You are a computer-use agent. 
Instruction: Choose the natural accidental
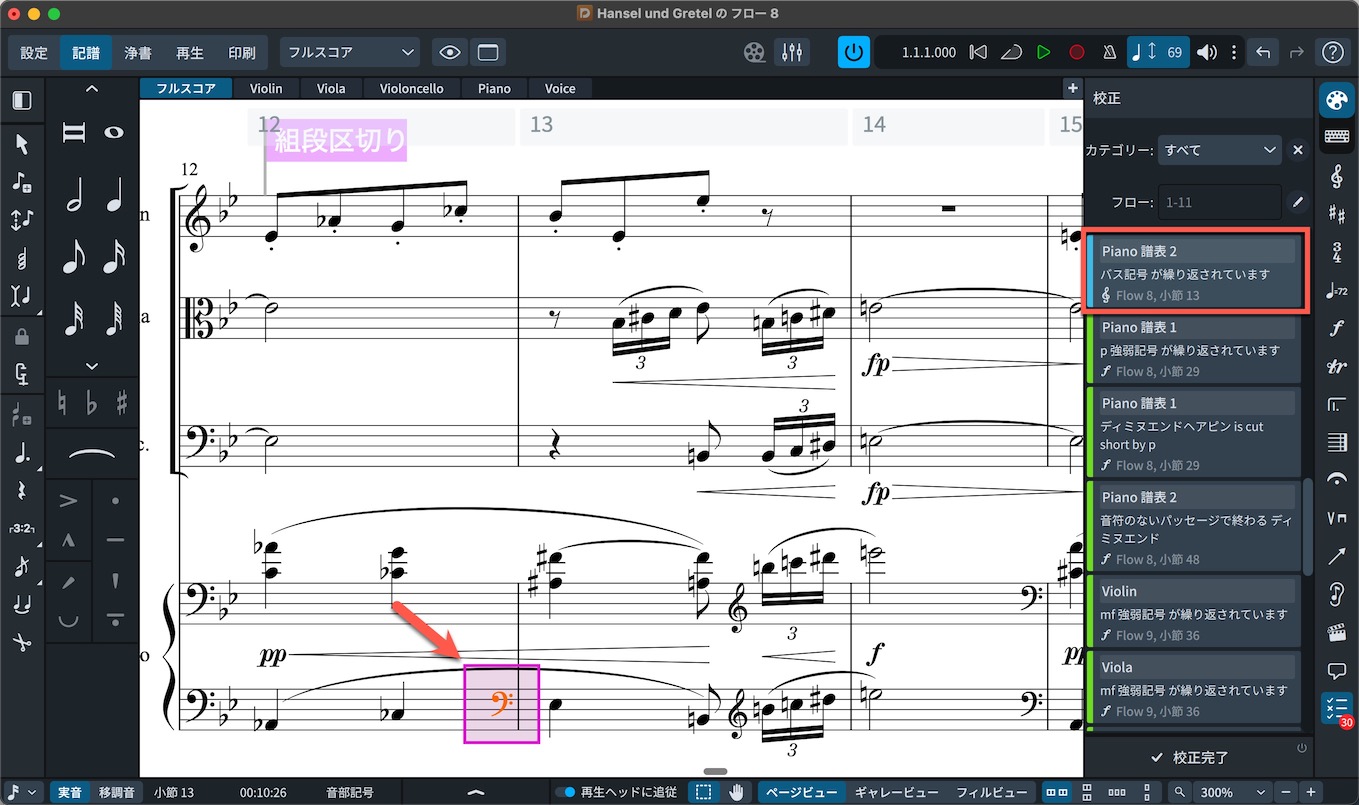coord(61,404)
